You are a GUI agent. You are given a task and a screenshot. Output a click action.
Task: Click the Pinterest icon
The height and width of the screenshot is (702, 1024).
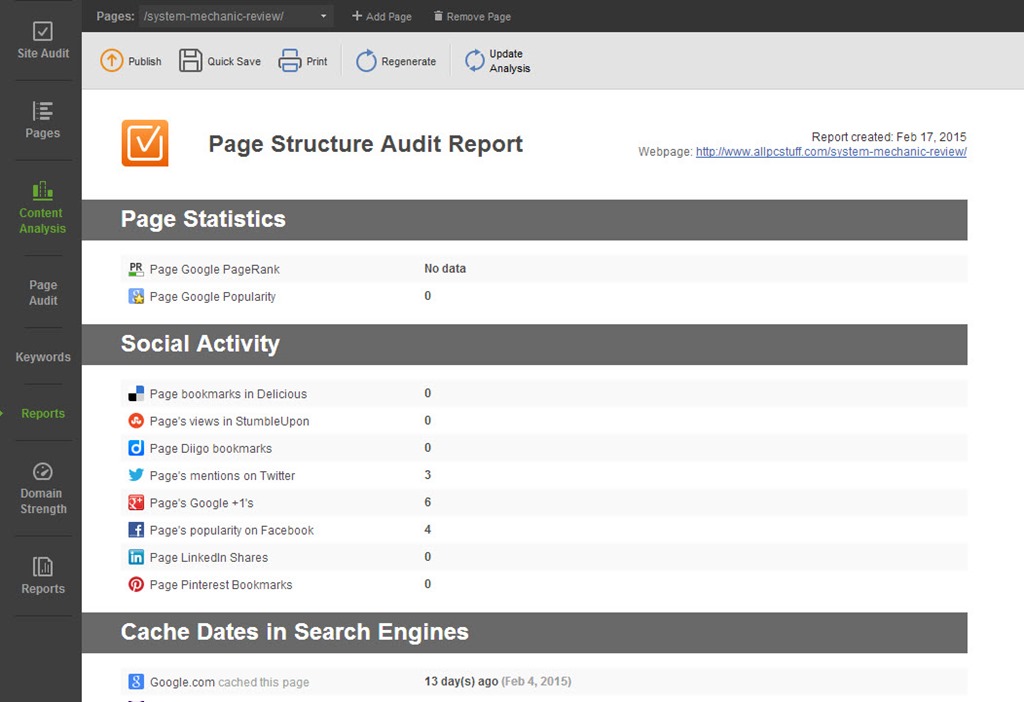point(136,584)
